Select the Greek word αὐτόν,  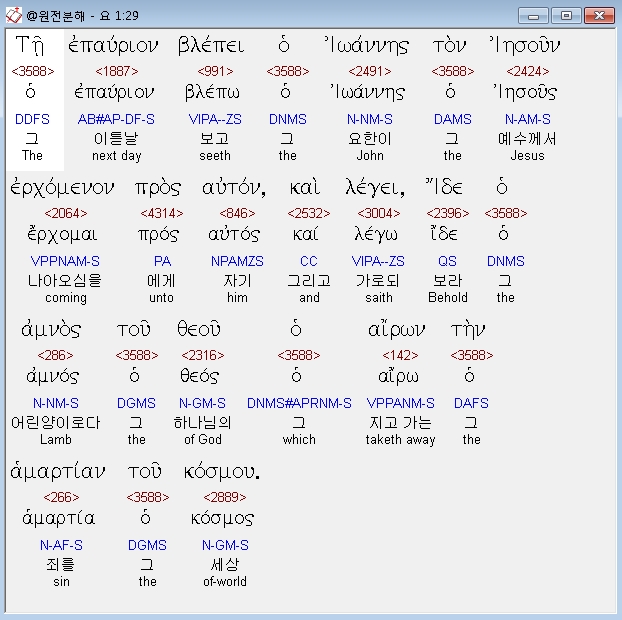point(234,188)
